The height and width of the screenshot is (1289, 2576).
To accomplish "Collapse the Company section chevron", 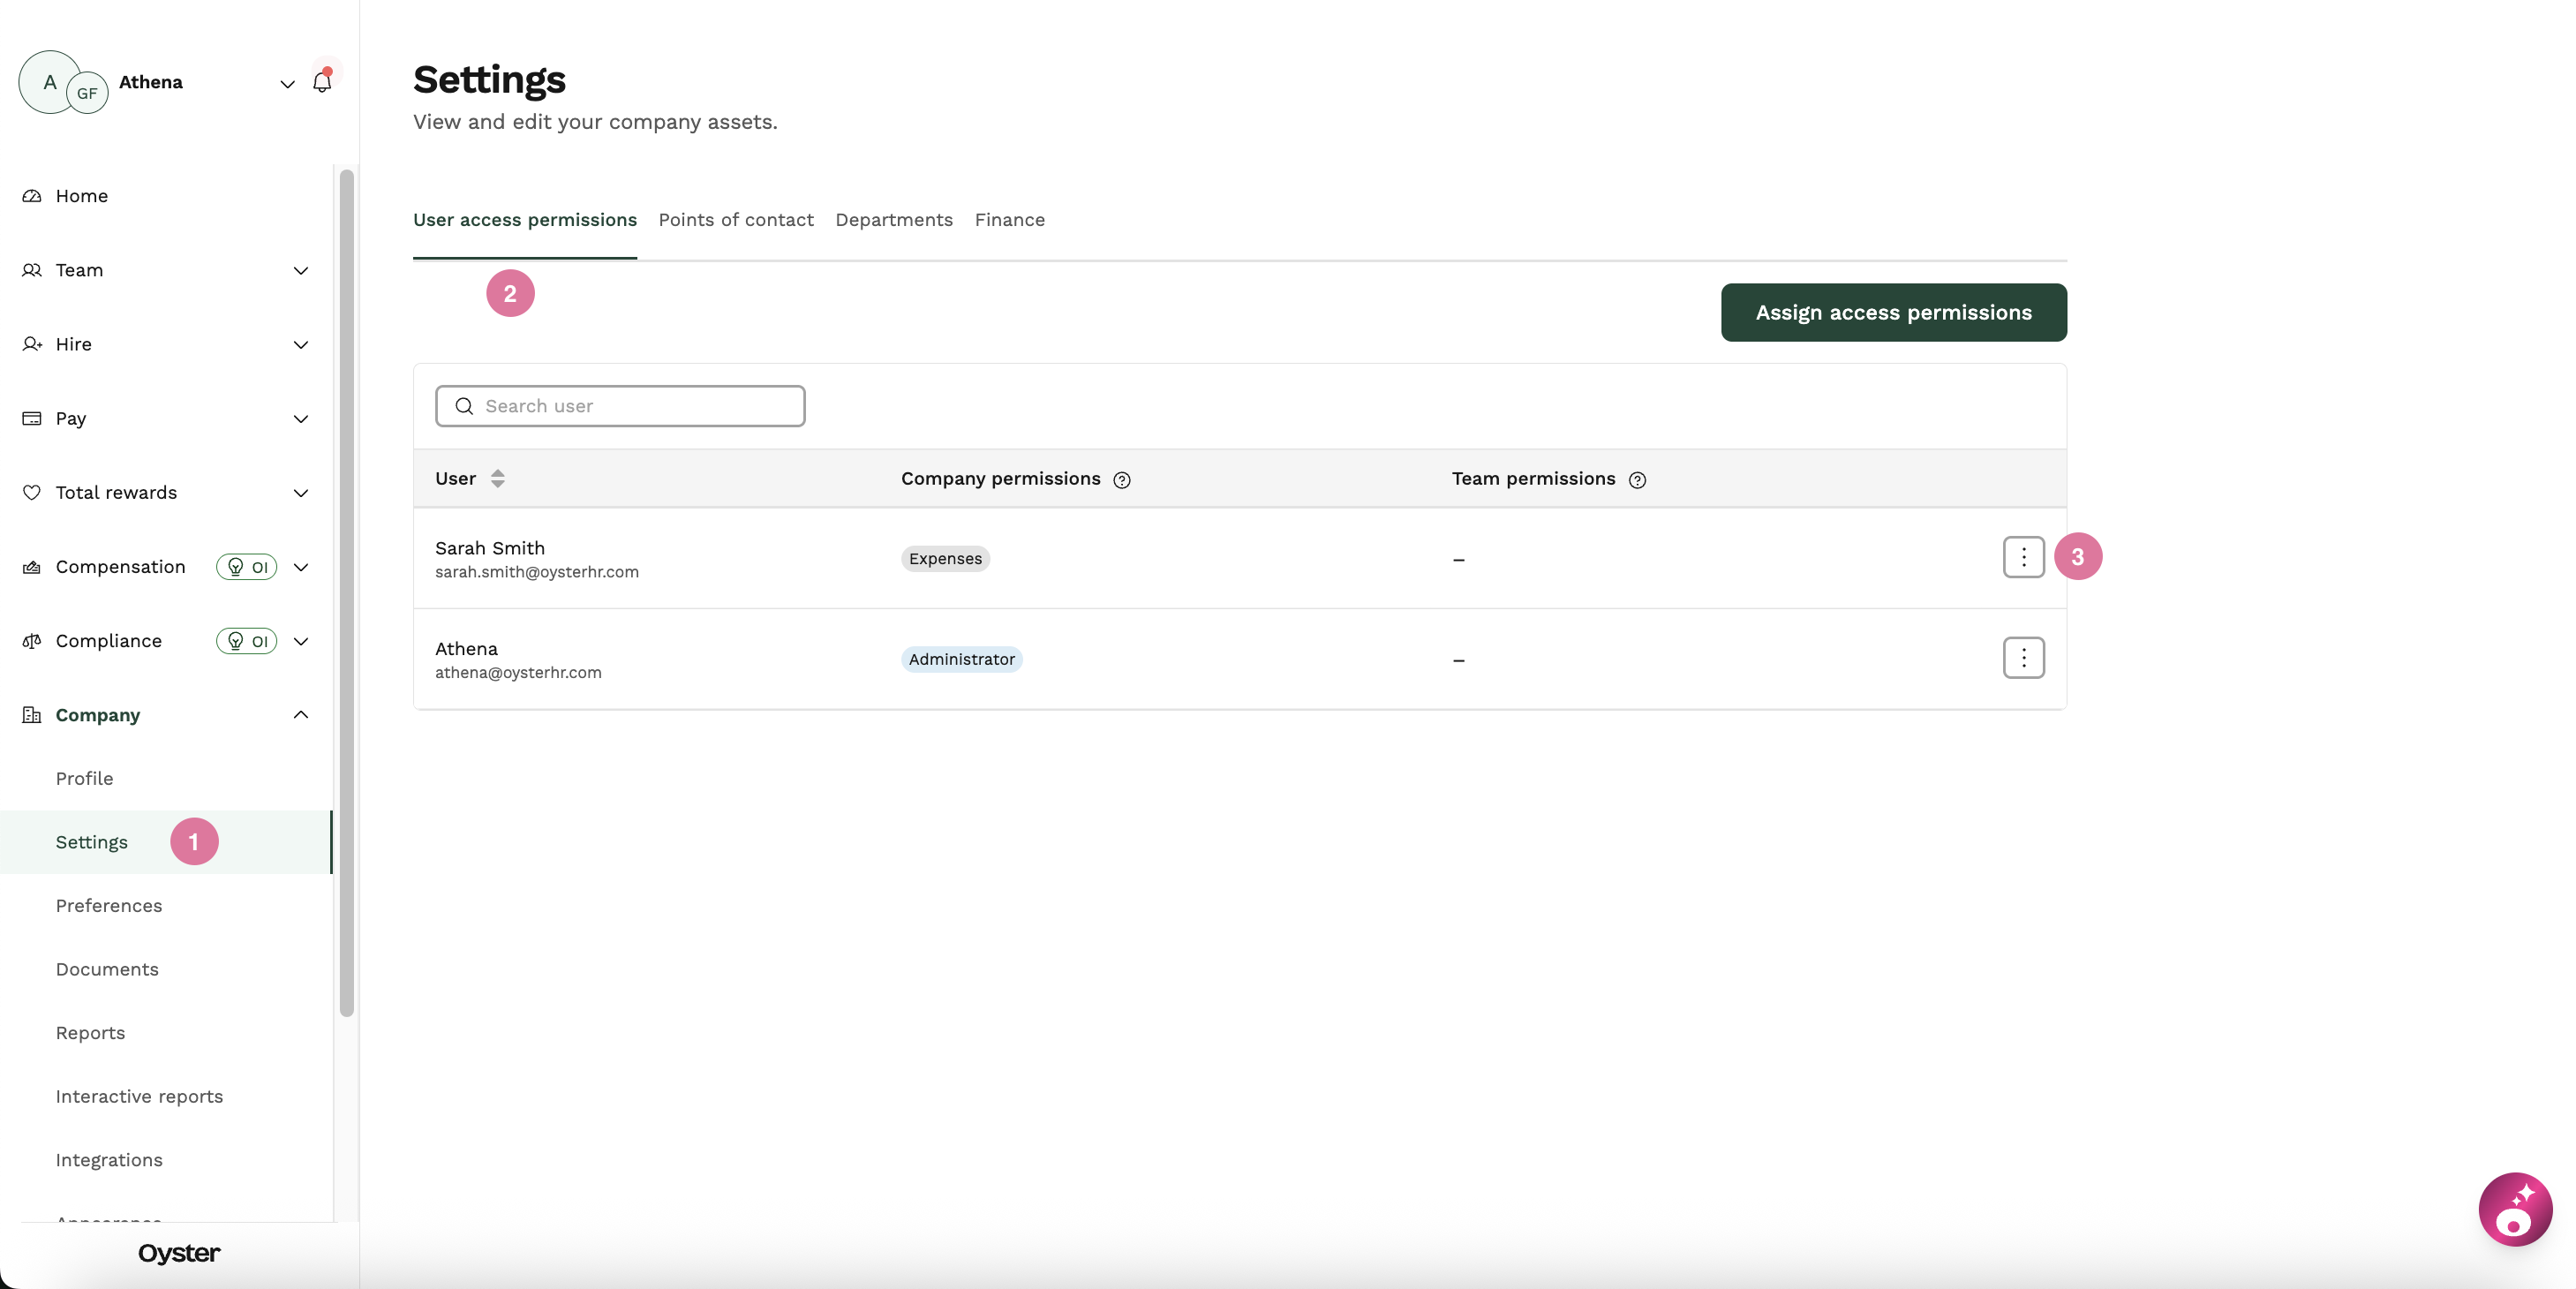I will [300, 714].
